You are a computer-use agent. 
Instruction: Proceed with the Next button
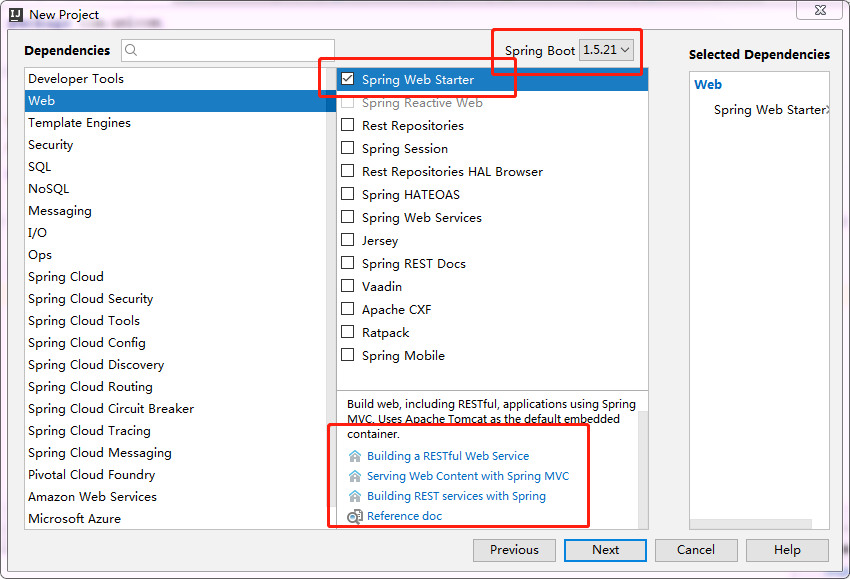605,550
